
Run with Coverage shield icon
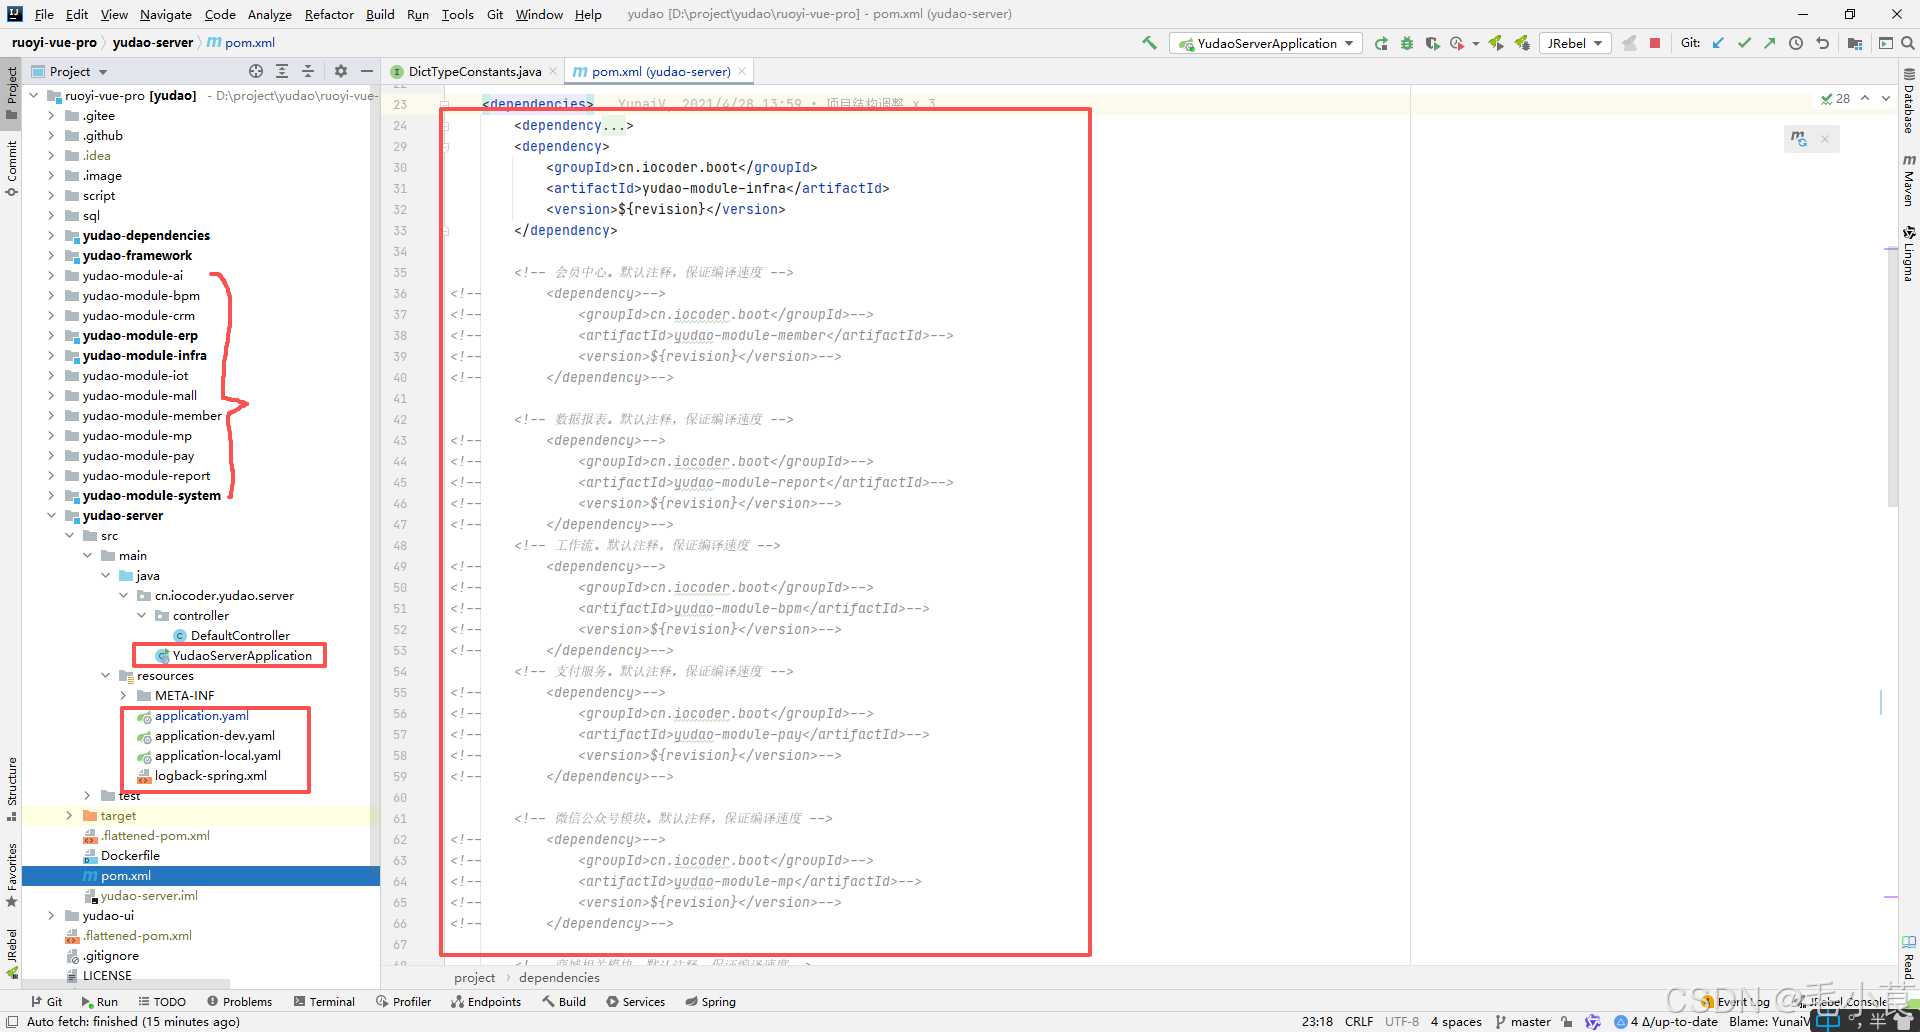coord(1432,43)
